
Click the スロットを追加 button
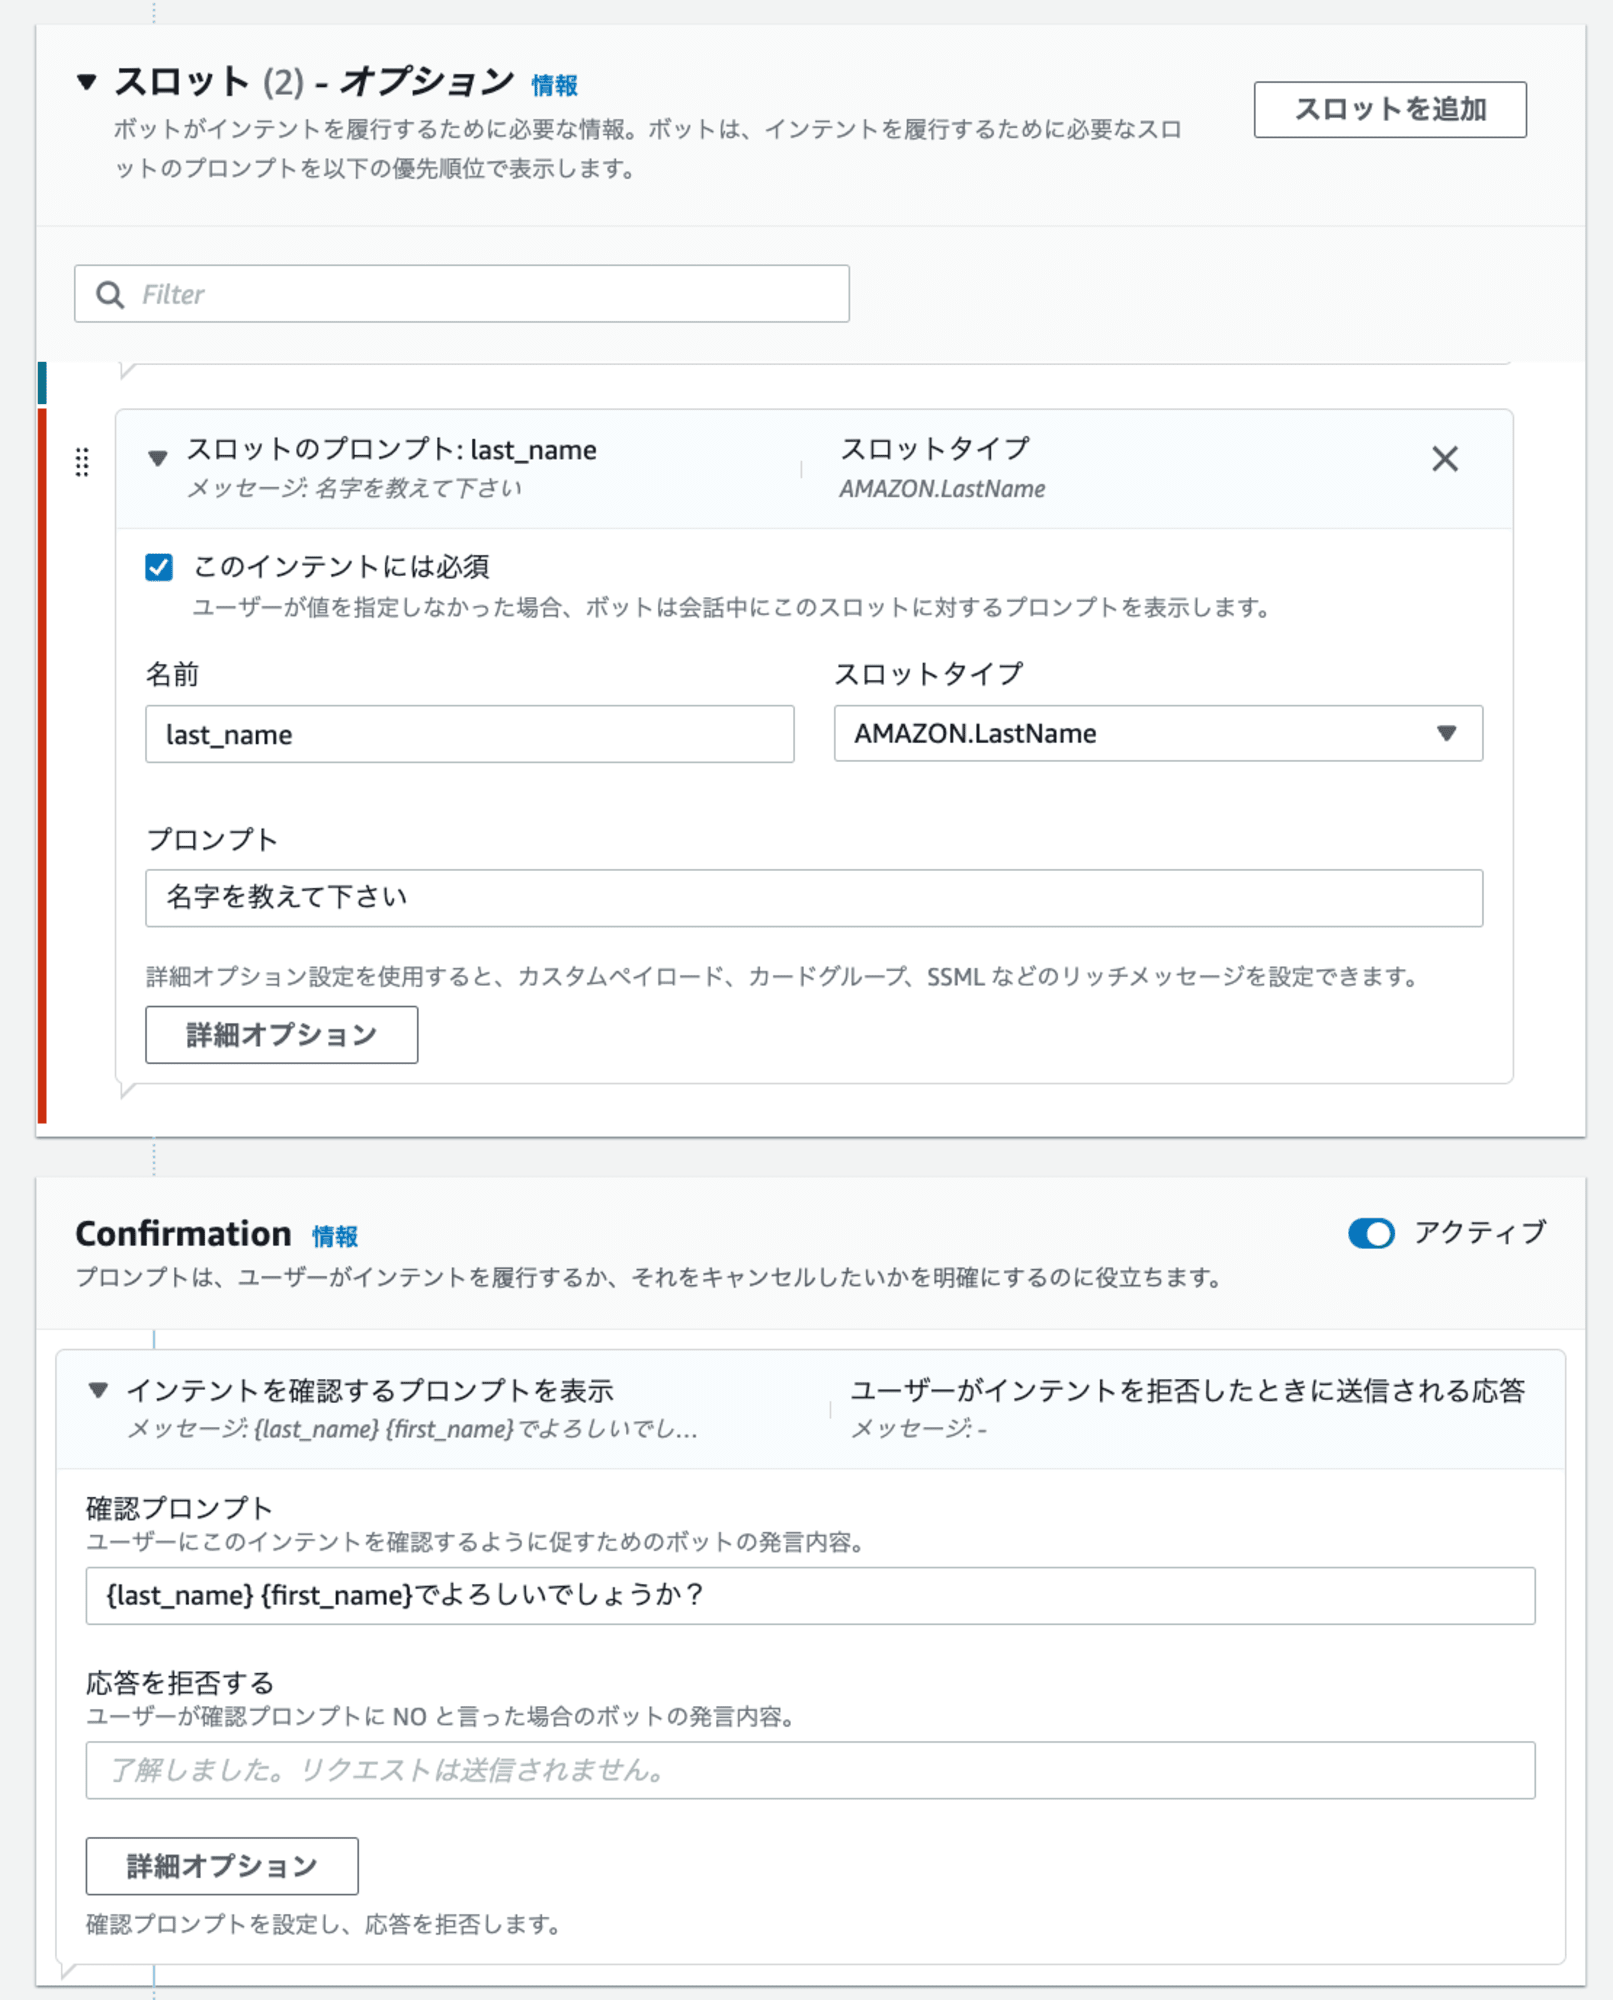point(1389,109)
